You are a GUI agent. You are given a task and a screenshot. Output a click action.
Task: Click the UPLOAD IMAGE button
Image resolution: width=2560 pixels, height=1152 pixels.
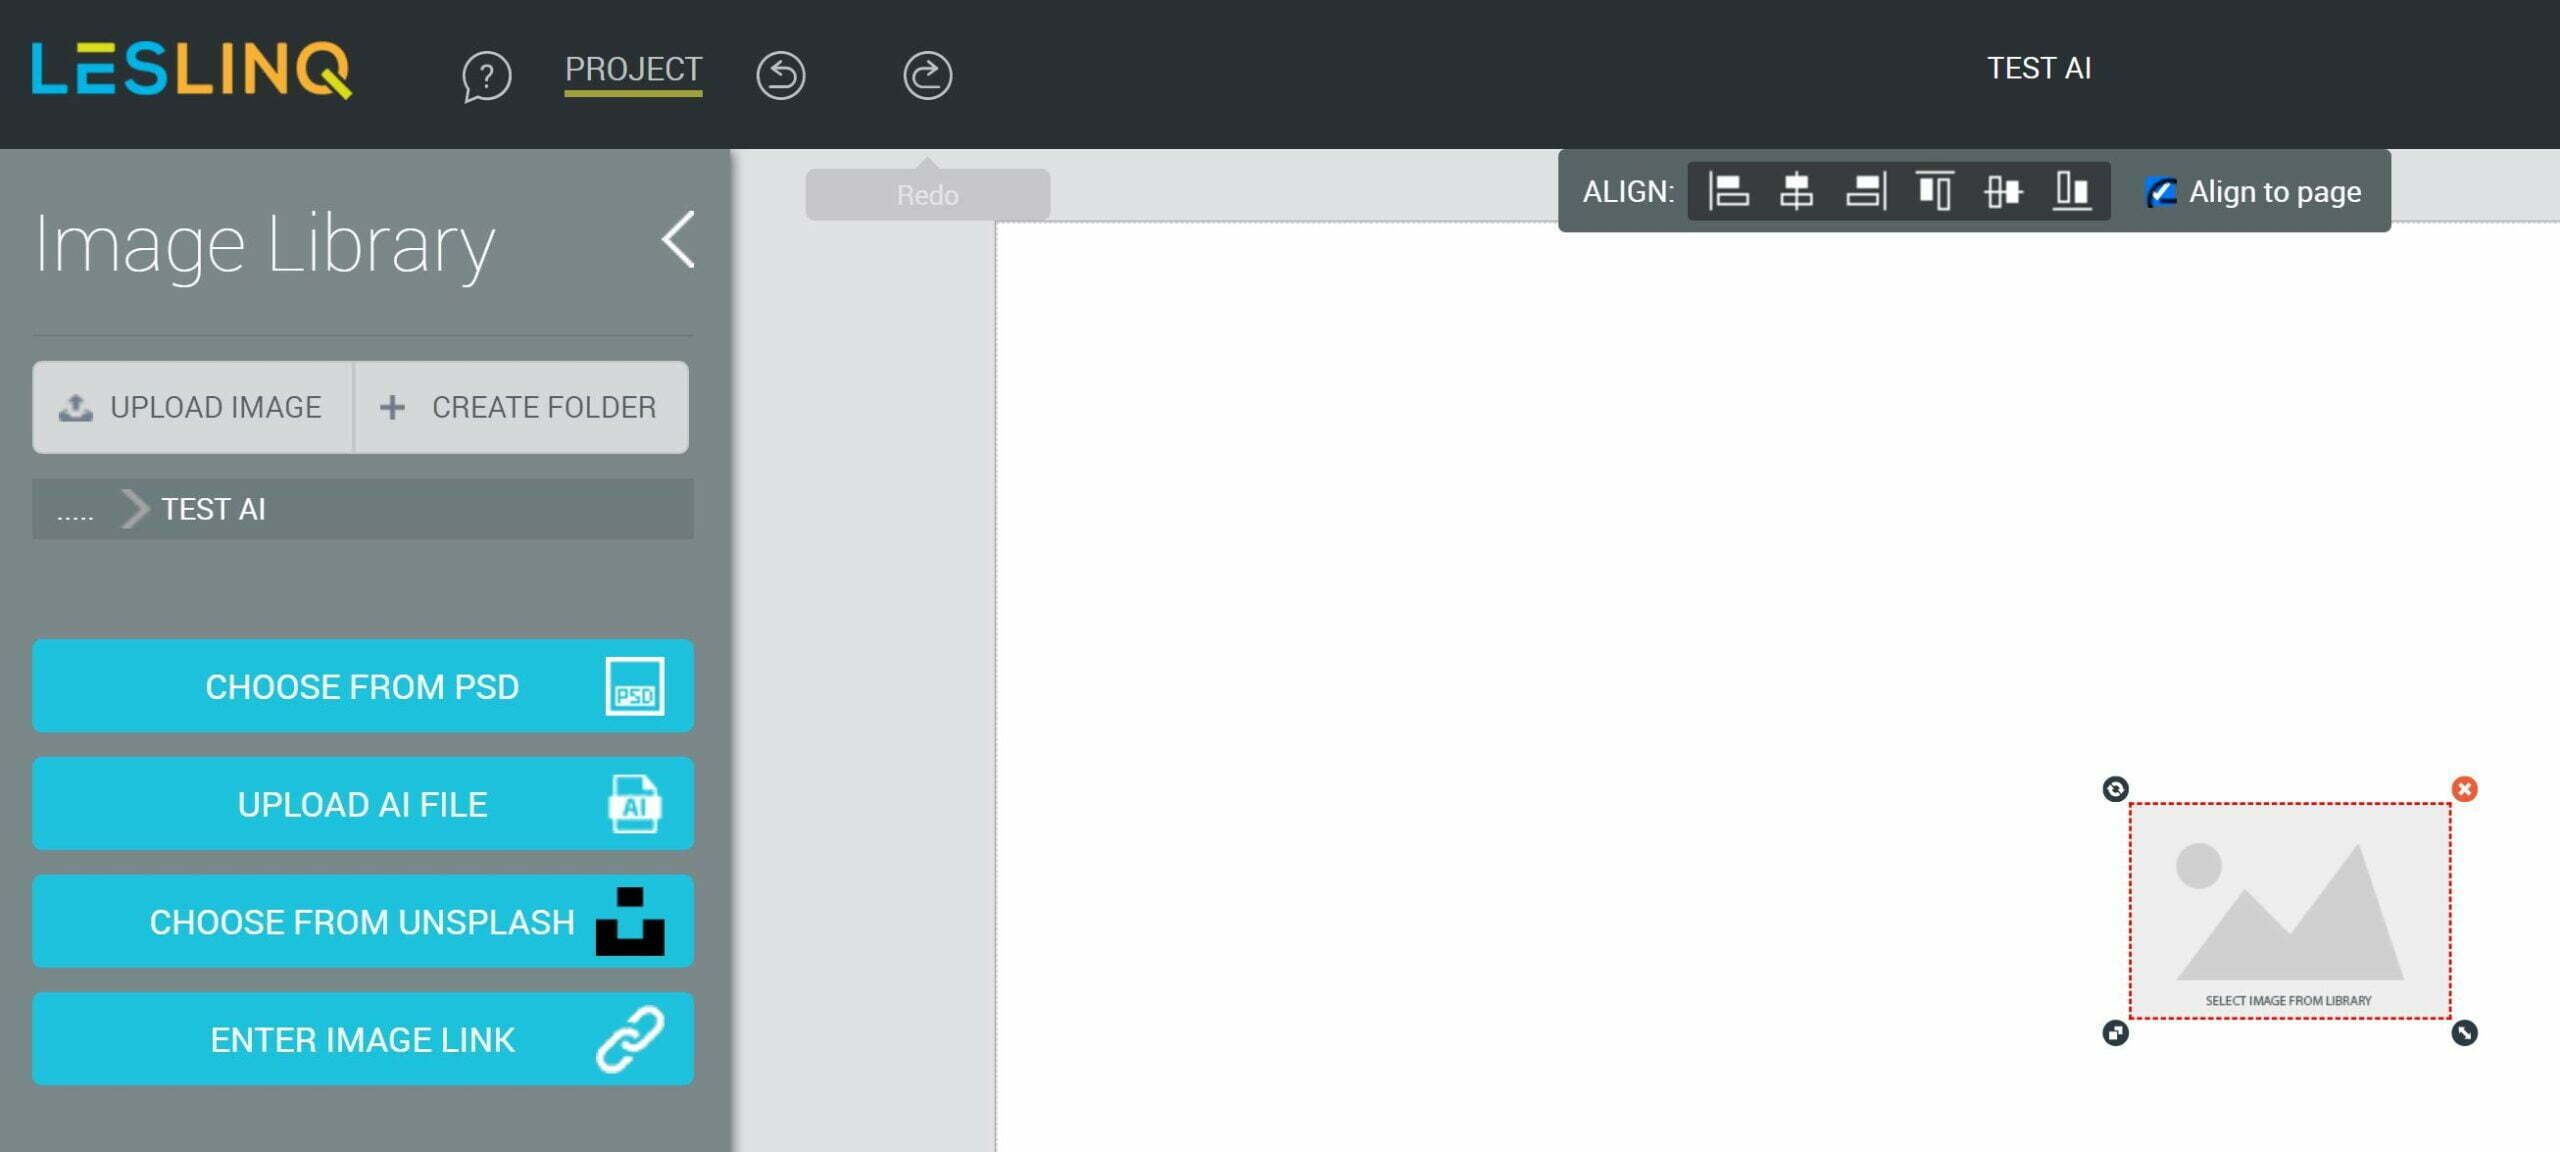coord(191,408)
